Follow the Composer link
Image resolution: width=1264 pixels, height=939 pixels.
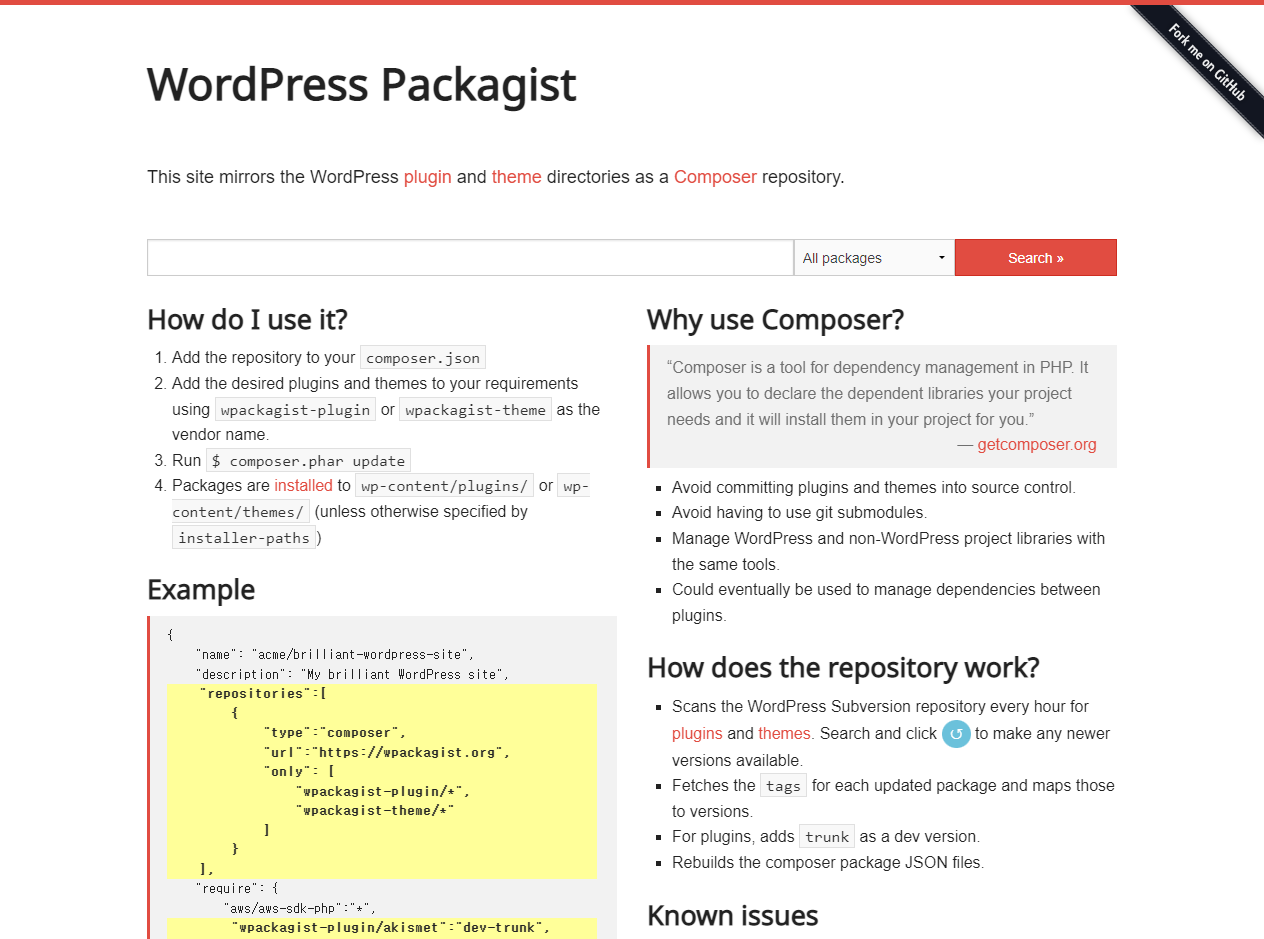pos(715,177)
